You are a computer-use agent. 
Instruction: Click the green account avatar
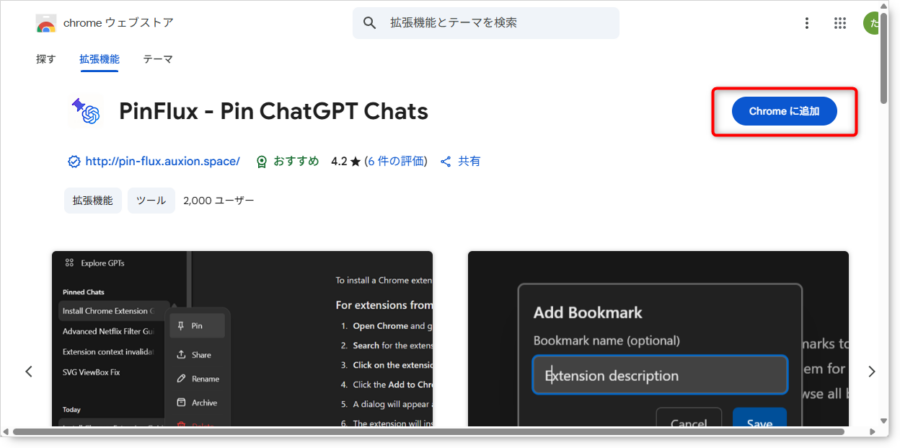coord(871,23)
